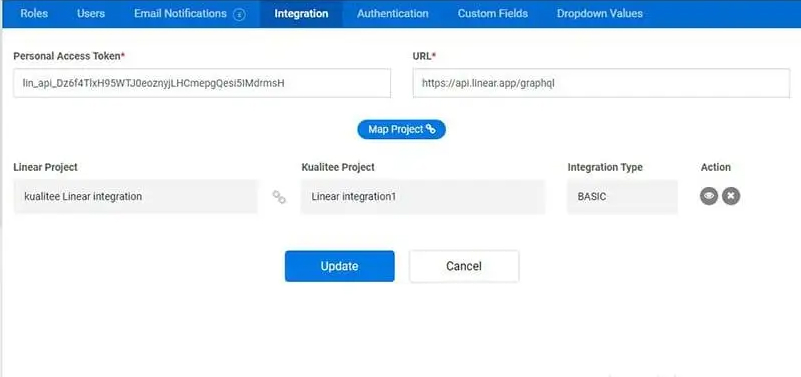This screenshot has width=801, height=377.
Task: Select the Kualitee Project field value
Action: (423, 196)
